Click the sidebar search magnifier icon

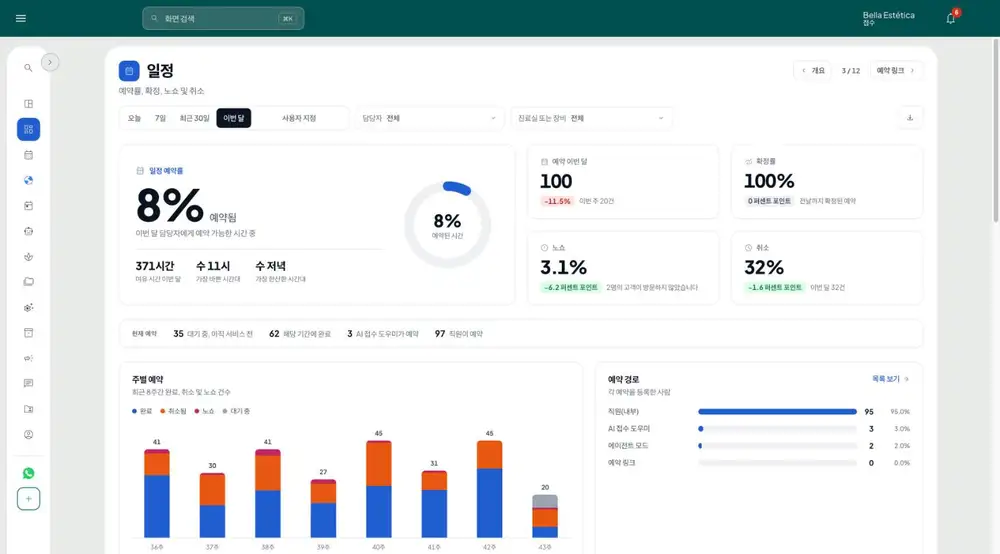click(28, 68)
